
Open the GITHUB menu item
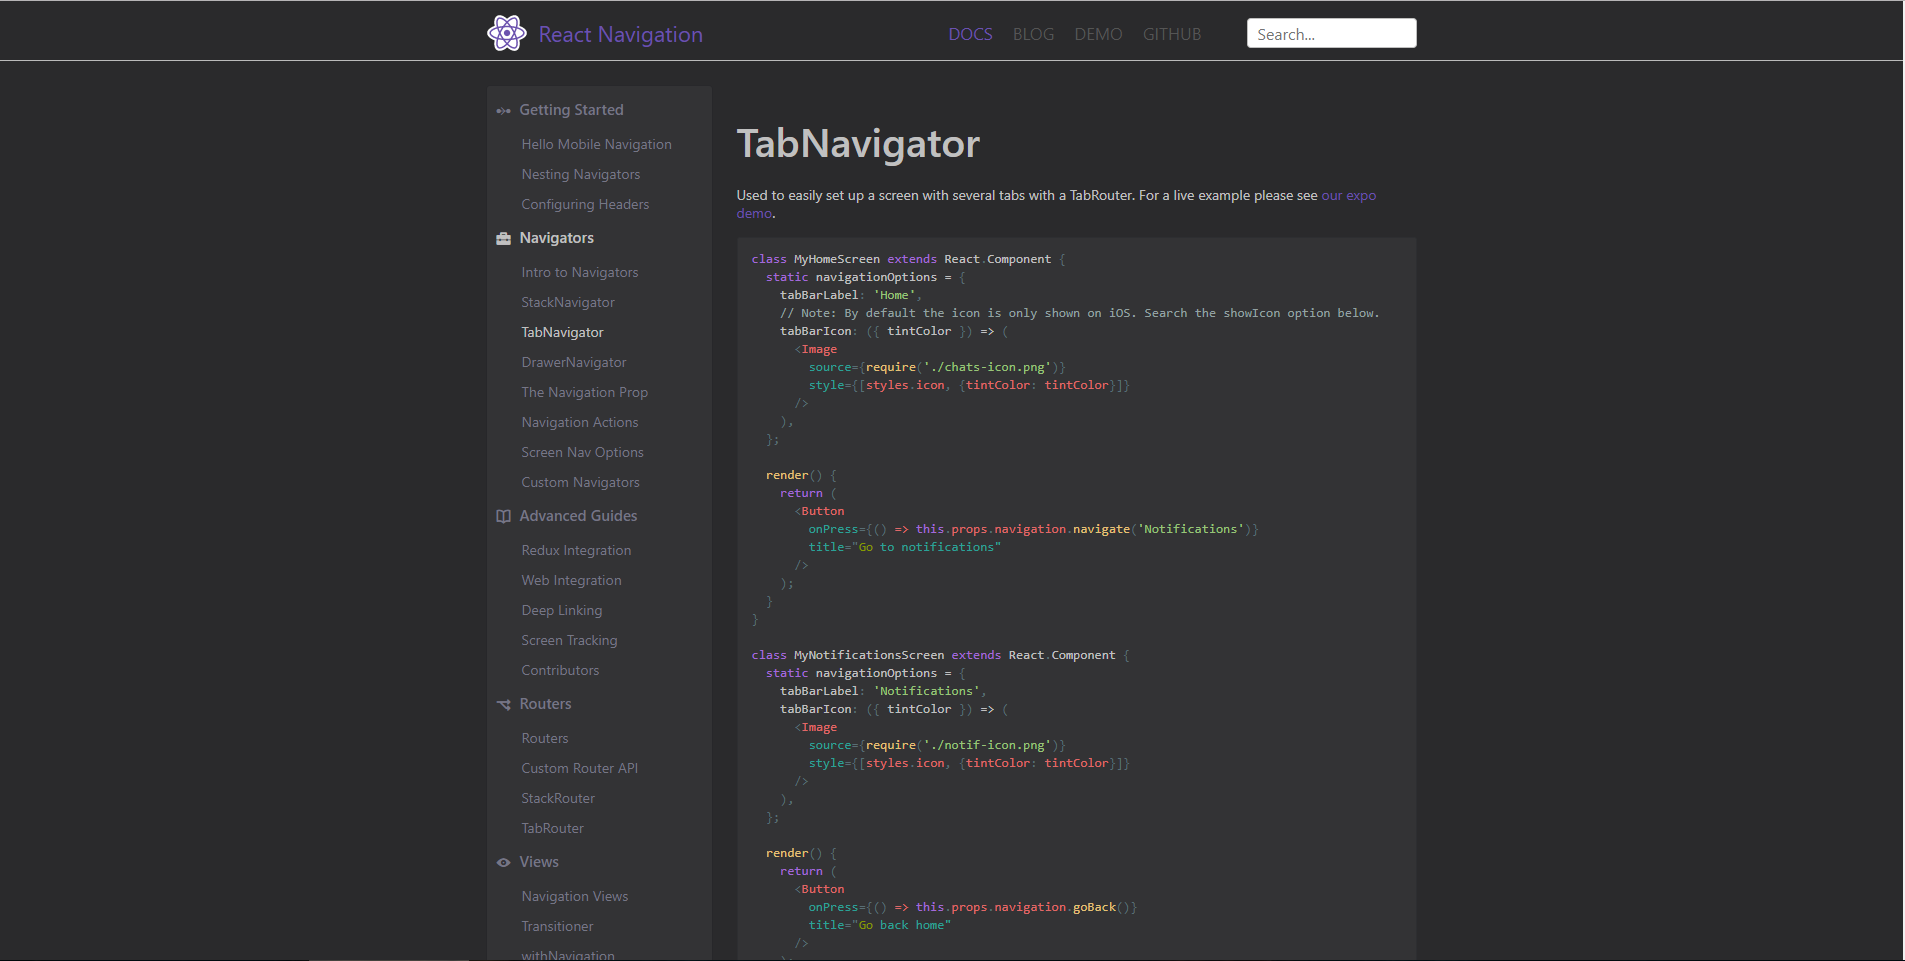click(1172, 34)
